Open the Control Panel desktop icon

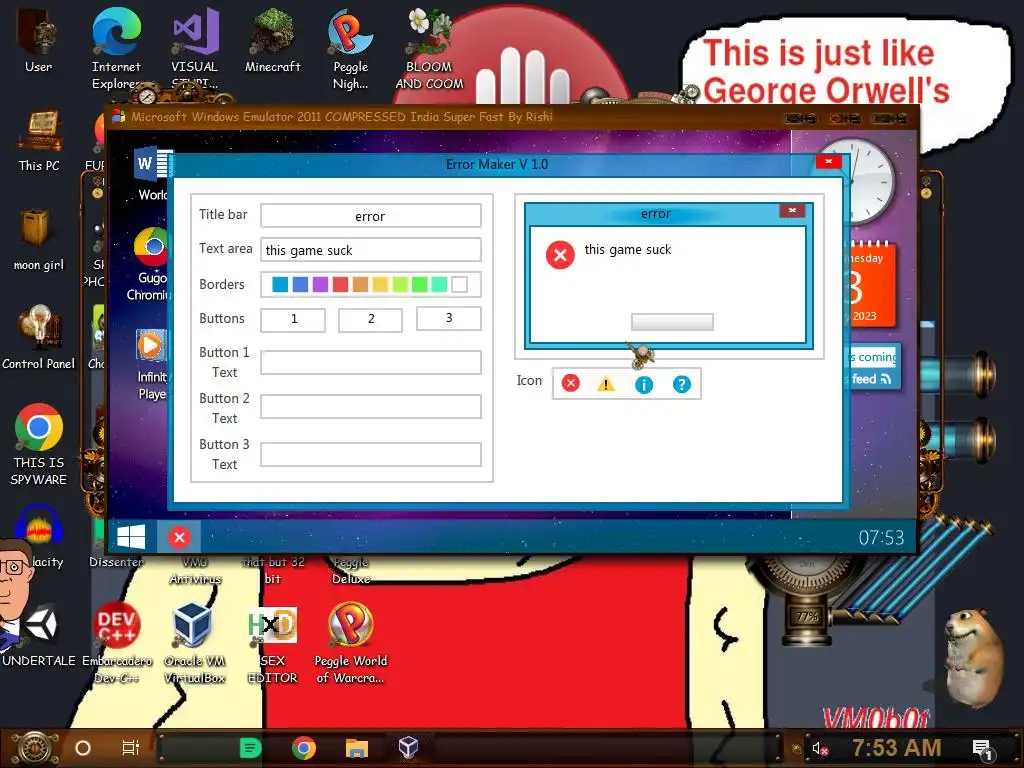[39, 338]
